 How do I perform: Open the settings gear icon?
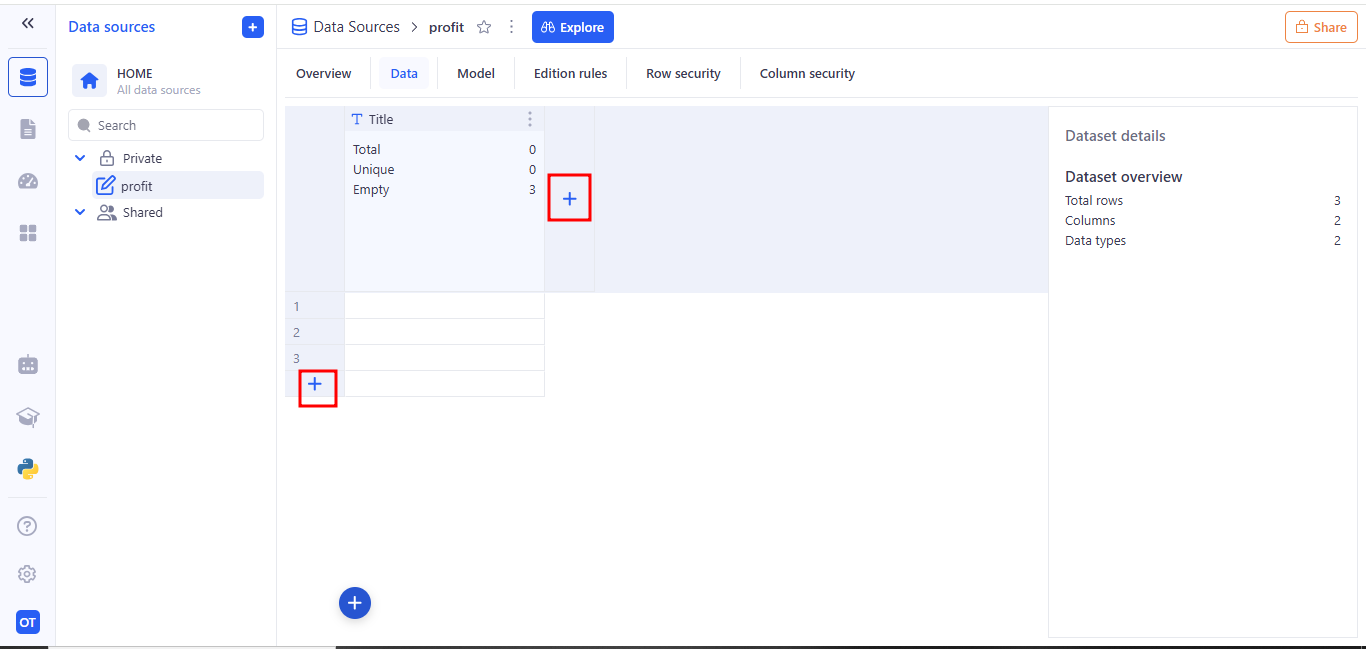pos(28,574)
